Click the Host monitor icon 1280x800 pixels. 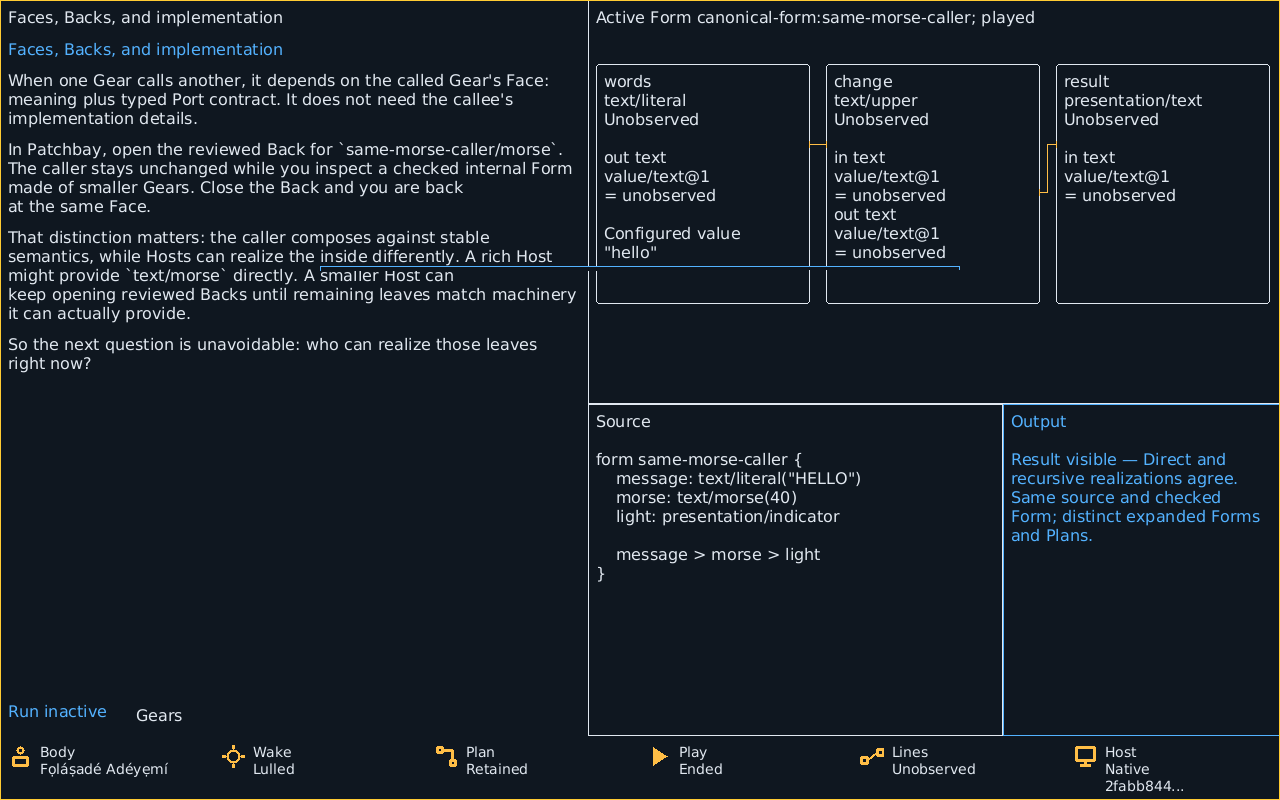point(1085,757)
